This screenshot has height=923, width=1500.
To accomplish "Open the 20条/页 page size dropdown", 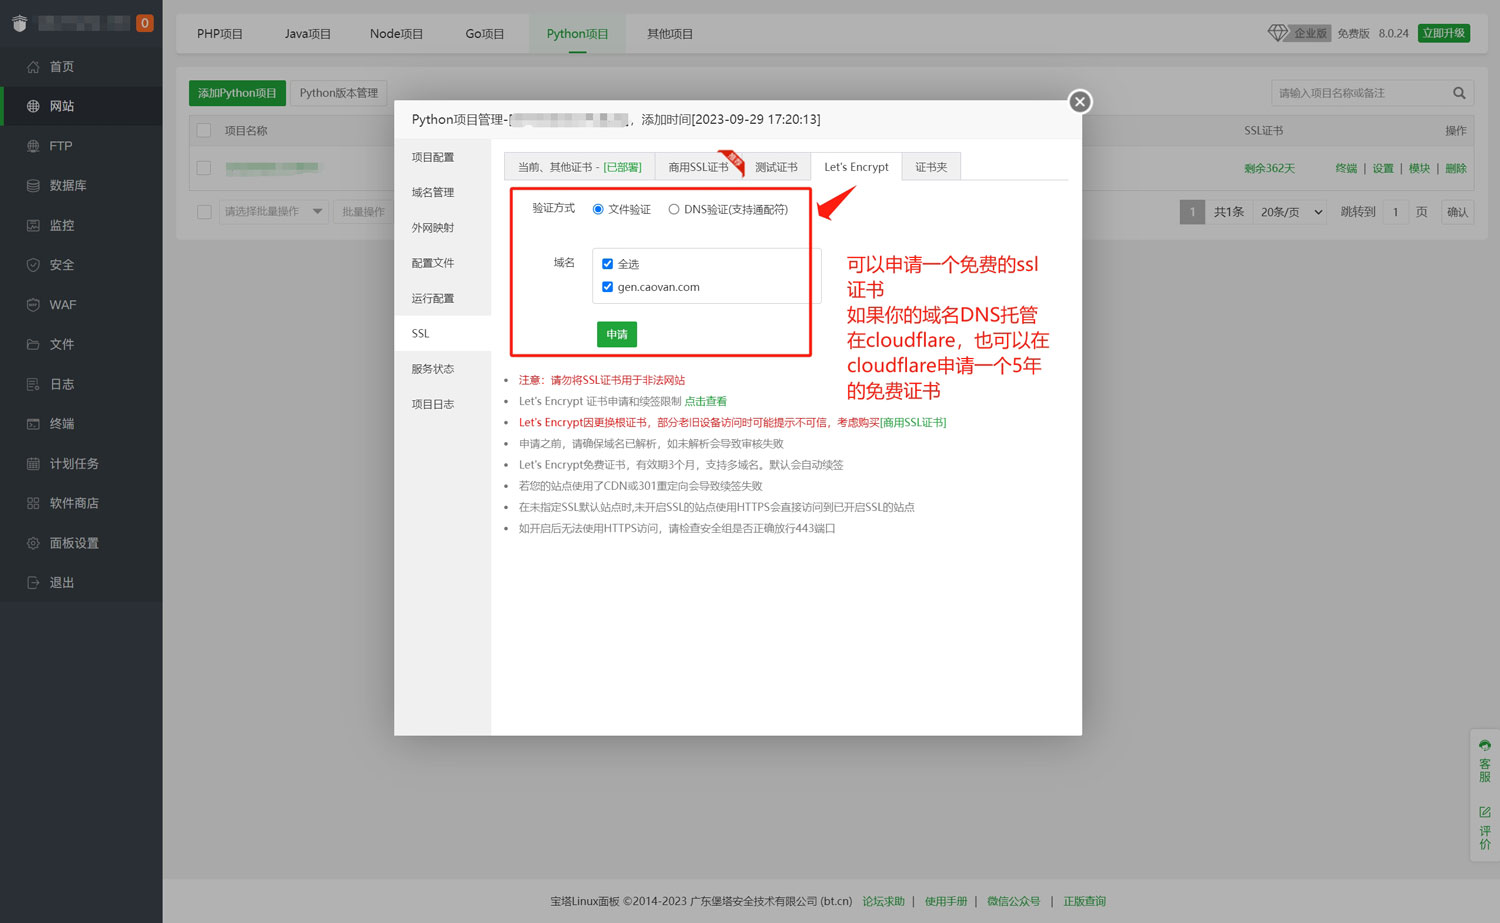I will [x=1289, y=211].
